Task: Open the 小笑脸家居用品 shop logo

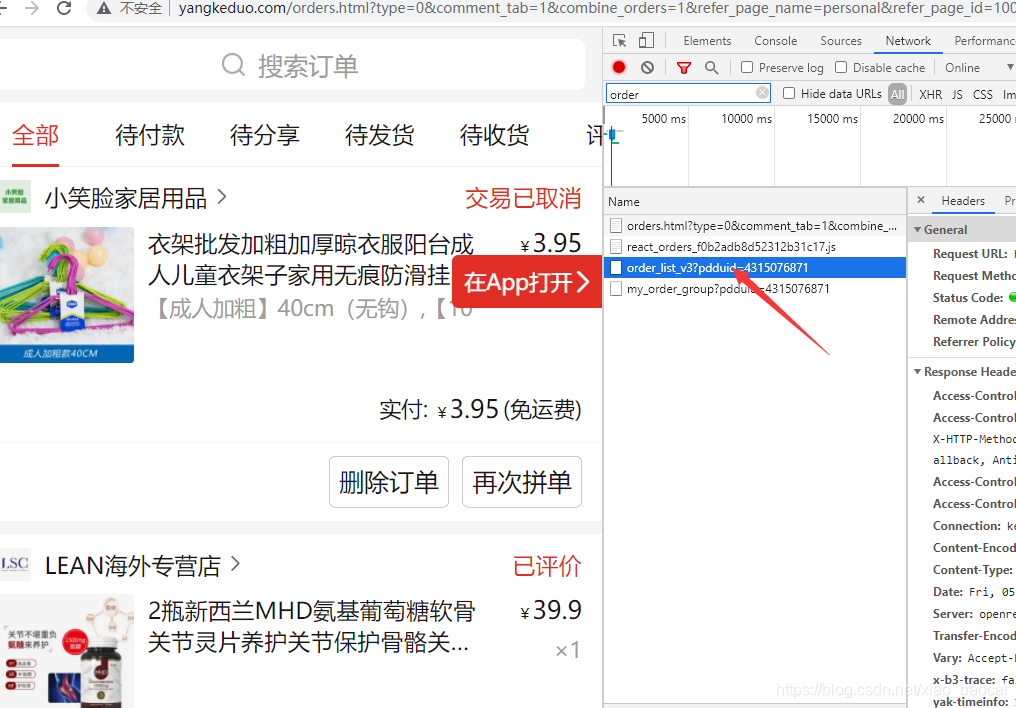Action: 15,197
